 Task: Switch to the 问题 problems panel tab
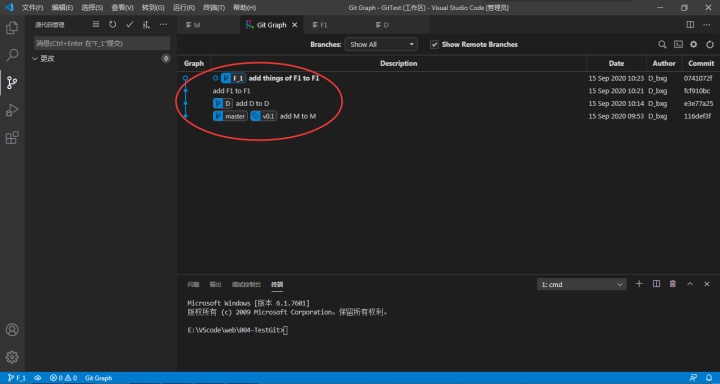coord(193,284)
